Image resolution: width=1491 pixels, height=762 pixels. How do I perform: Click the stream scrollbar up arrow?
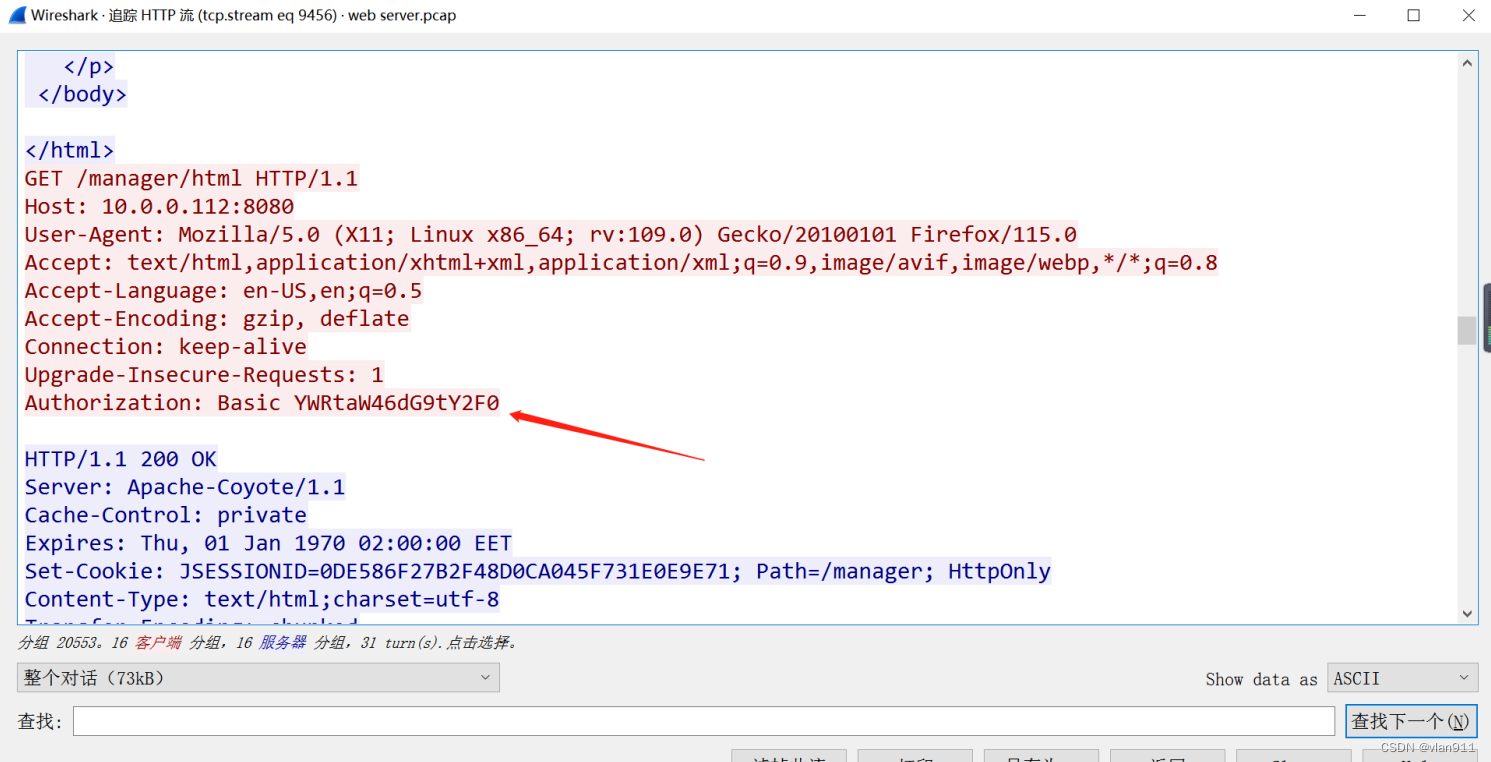pyautogui.click(x=1467, y=63)
